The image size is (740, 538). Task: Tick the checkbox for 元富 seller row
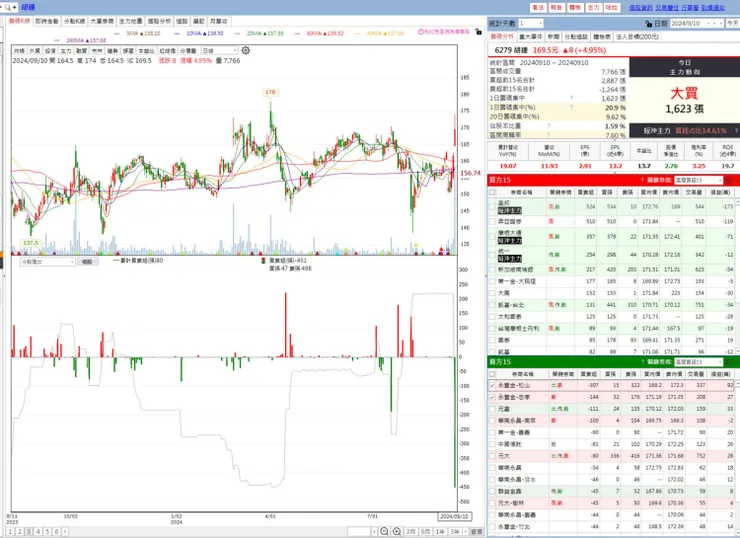click(x=492, y=409)
